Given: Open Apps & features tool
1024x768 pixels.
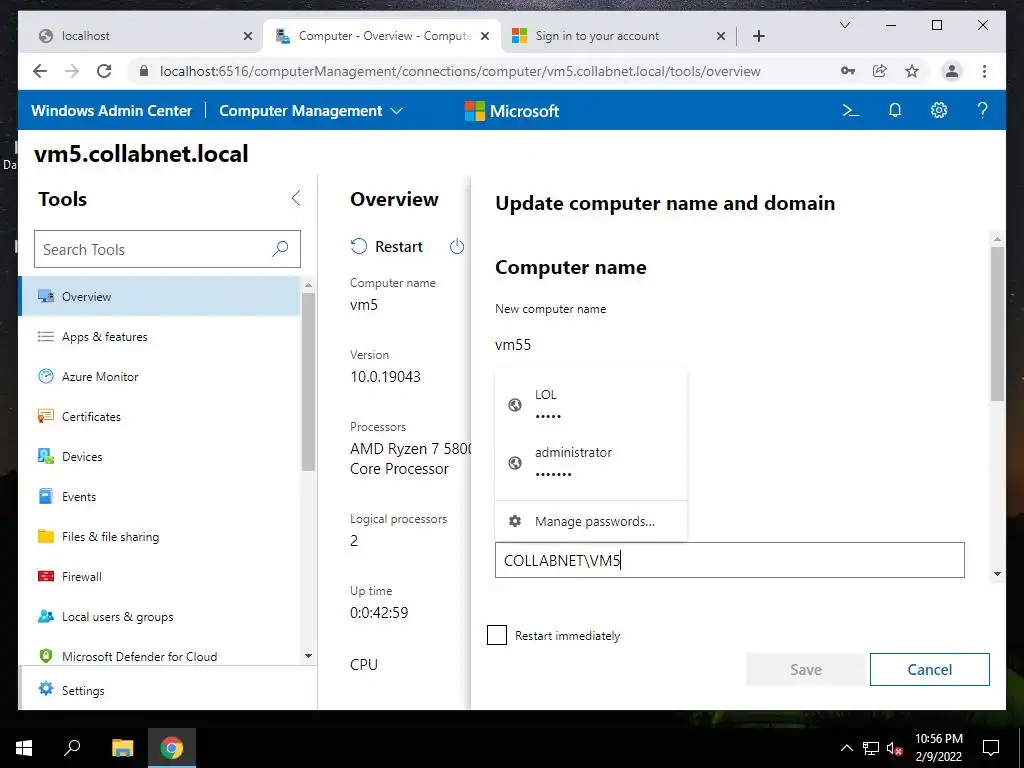Looking at the screenshot, I should [161, 336].
